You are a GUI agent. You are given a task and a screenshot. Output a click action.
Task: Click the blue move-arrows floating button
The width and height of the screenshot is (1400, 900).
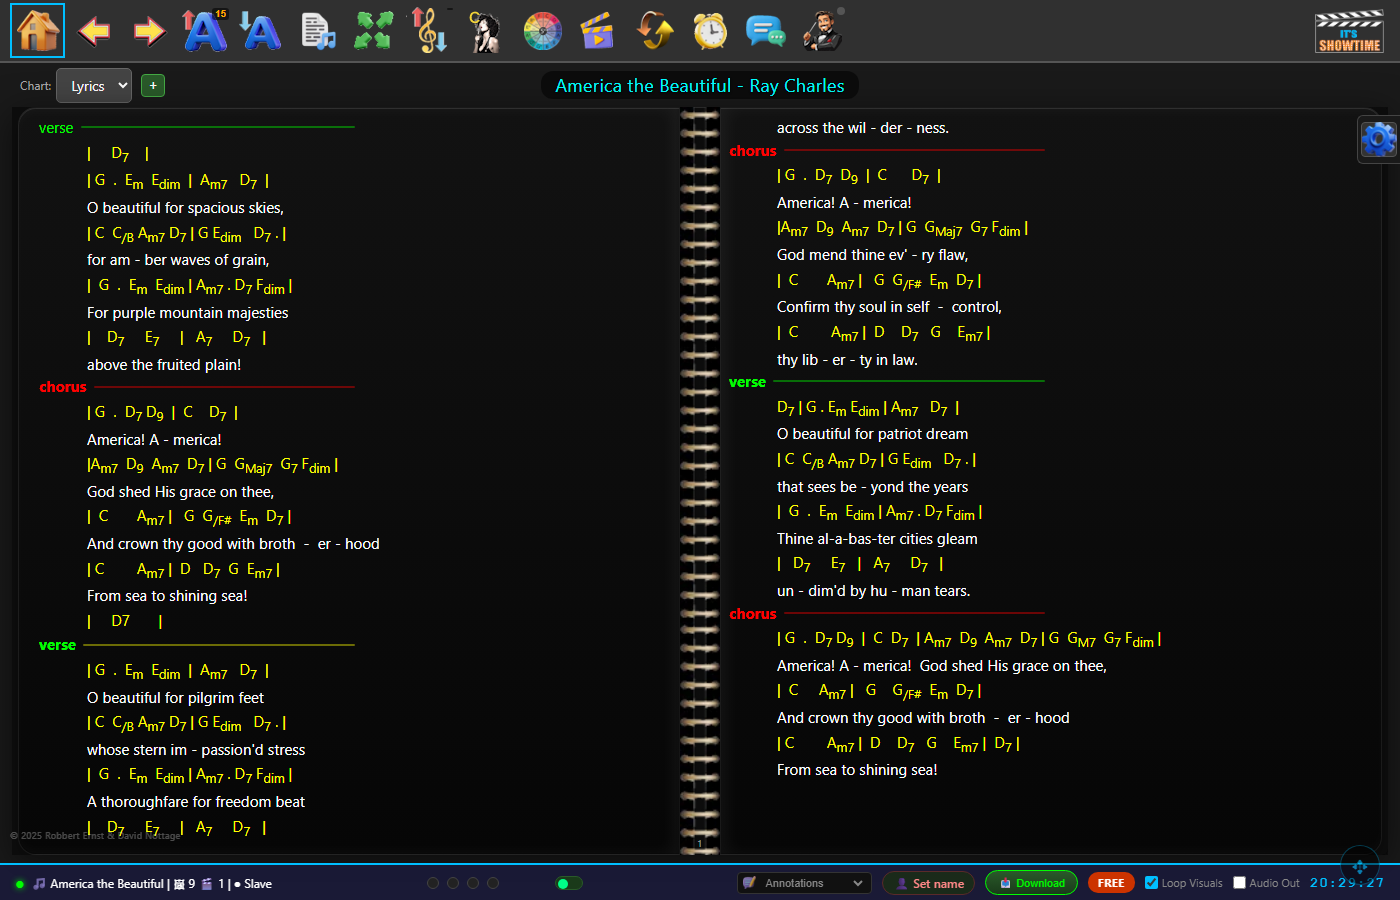(1359, 866)
